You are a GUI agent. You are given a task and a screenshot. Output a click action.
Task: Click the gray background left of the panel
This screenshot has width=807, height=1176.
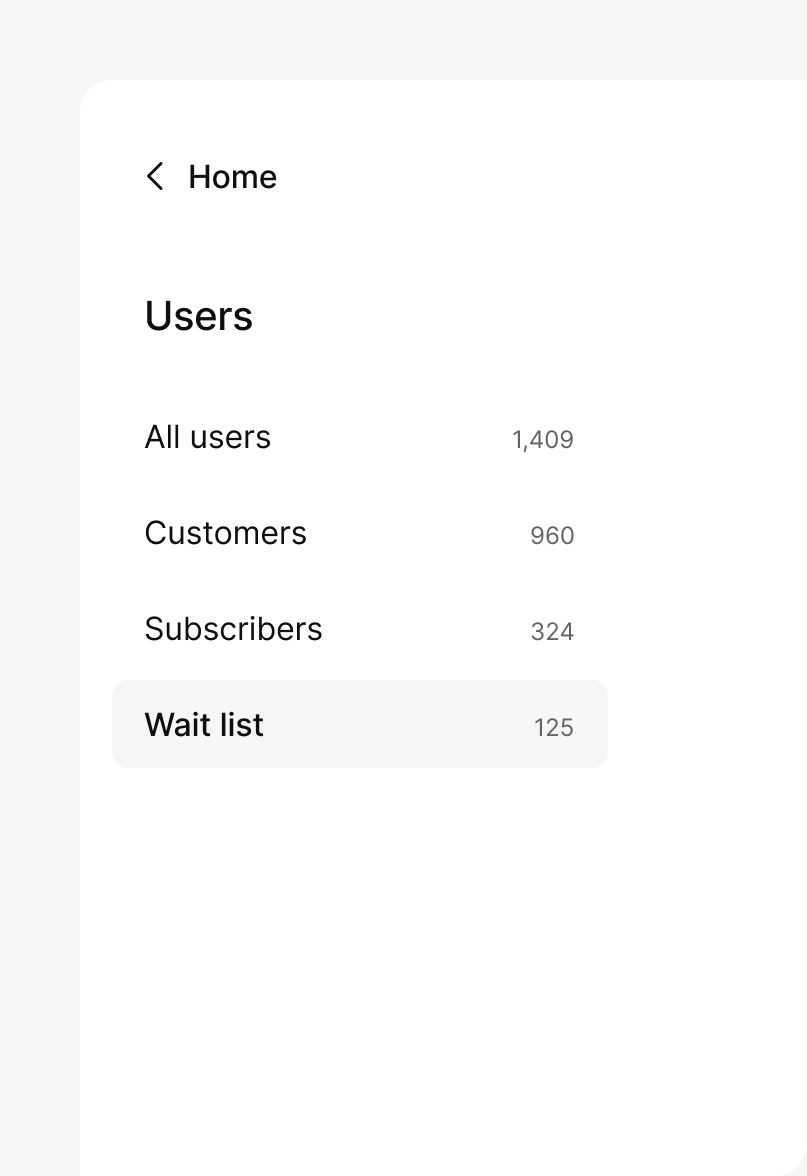(x=40, y=600)
